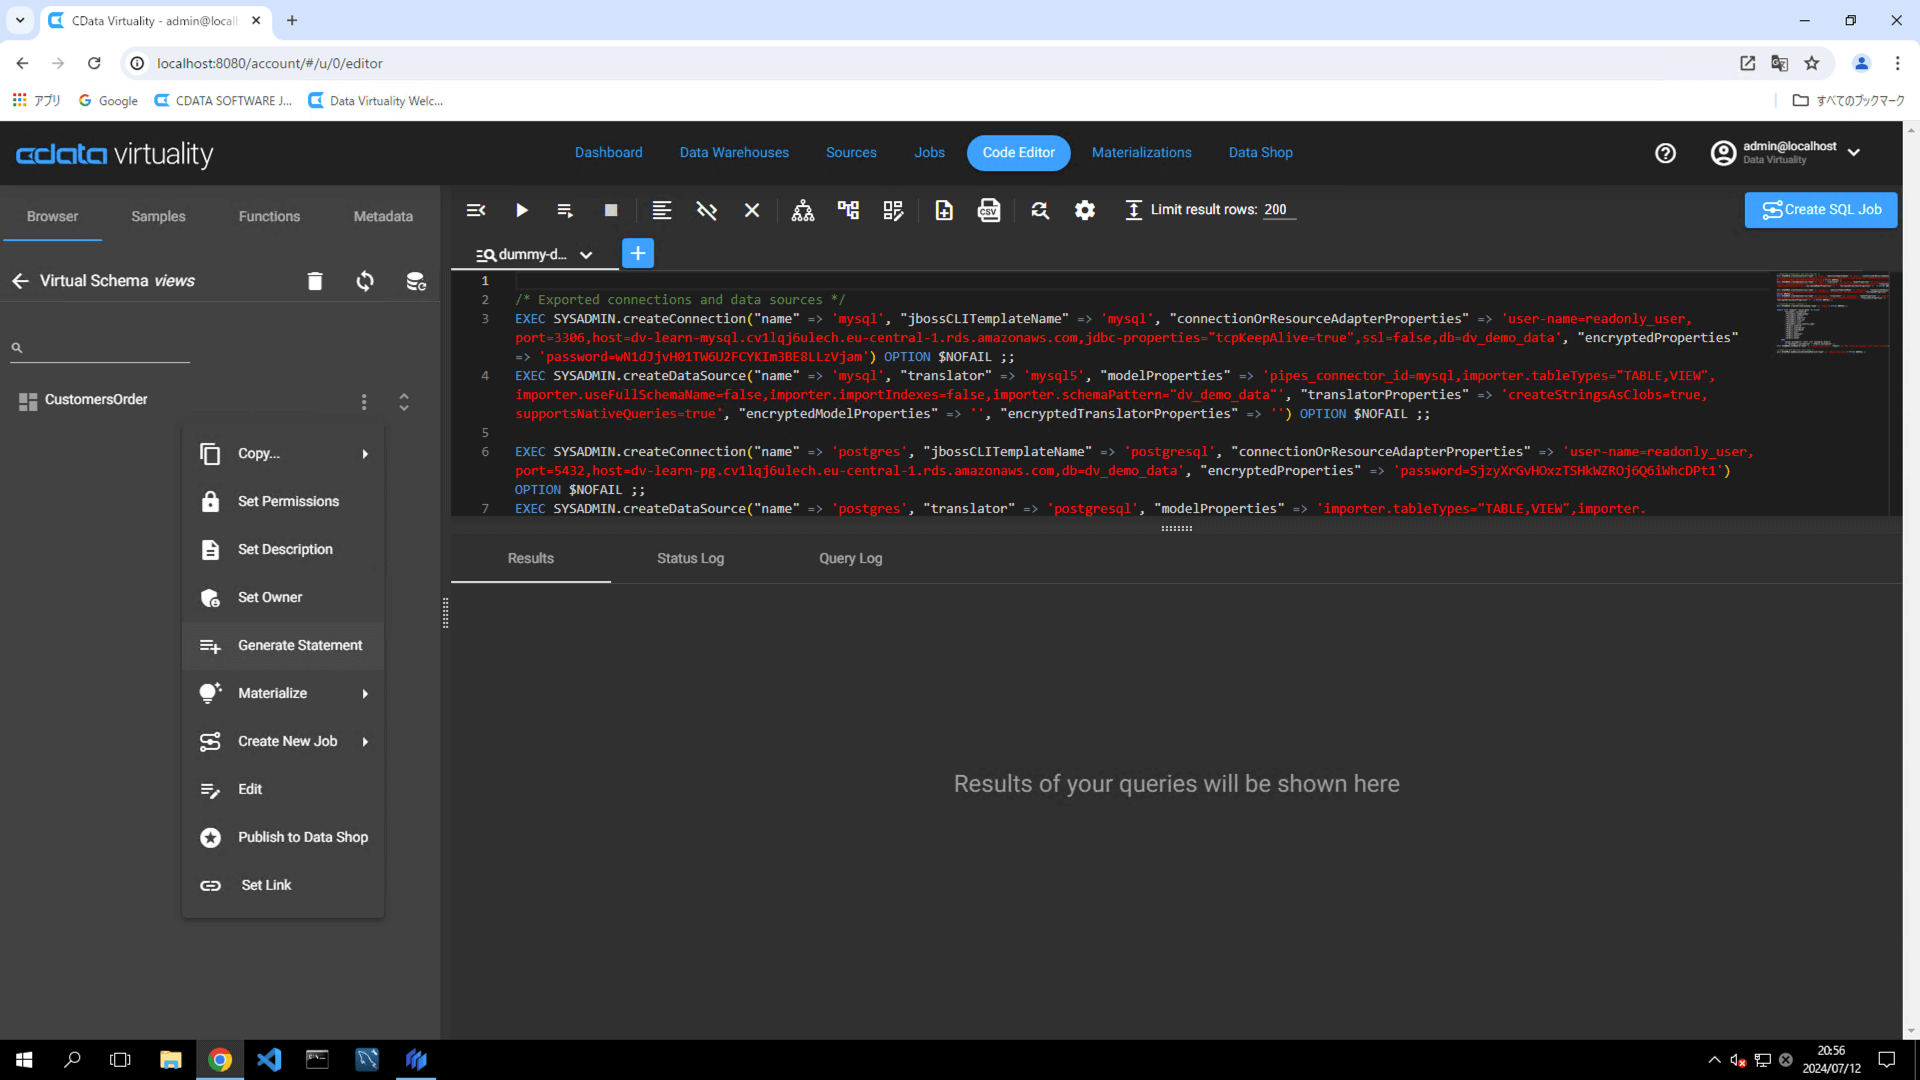Open the help question mark icon
Viewport: 1920px width, 1080px height.
[1665, 153]
